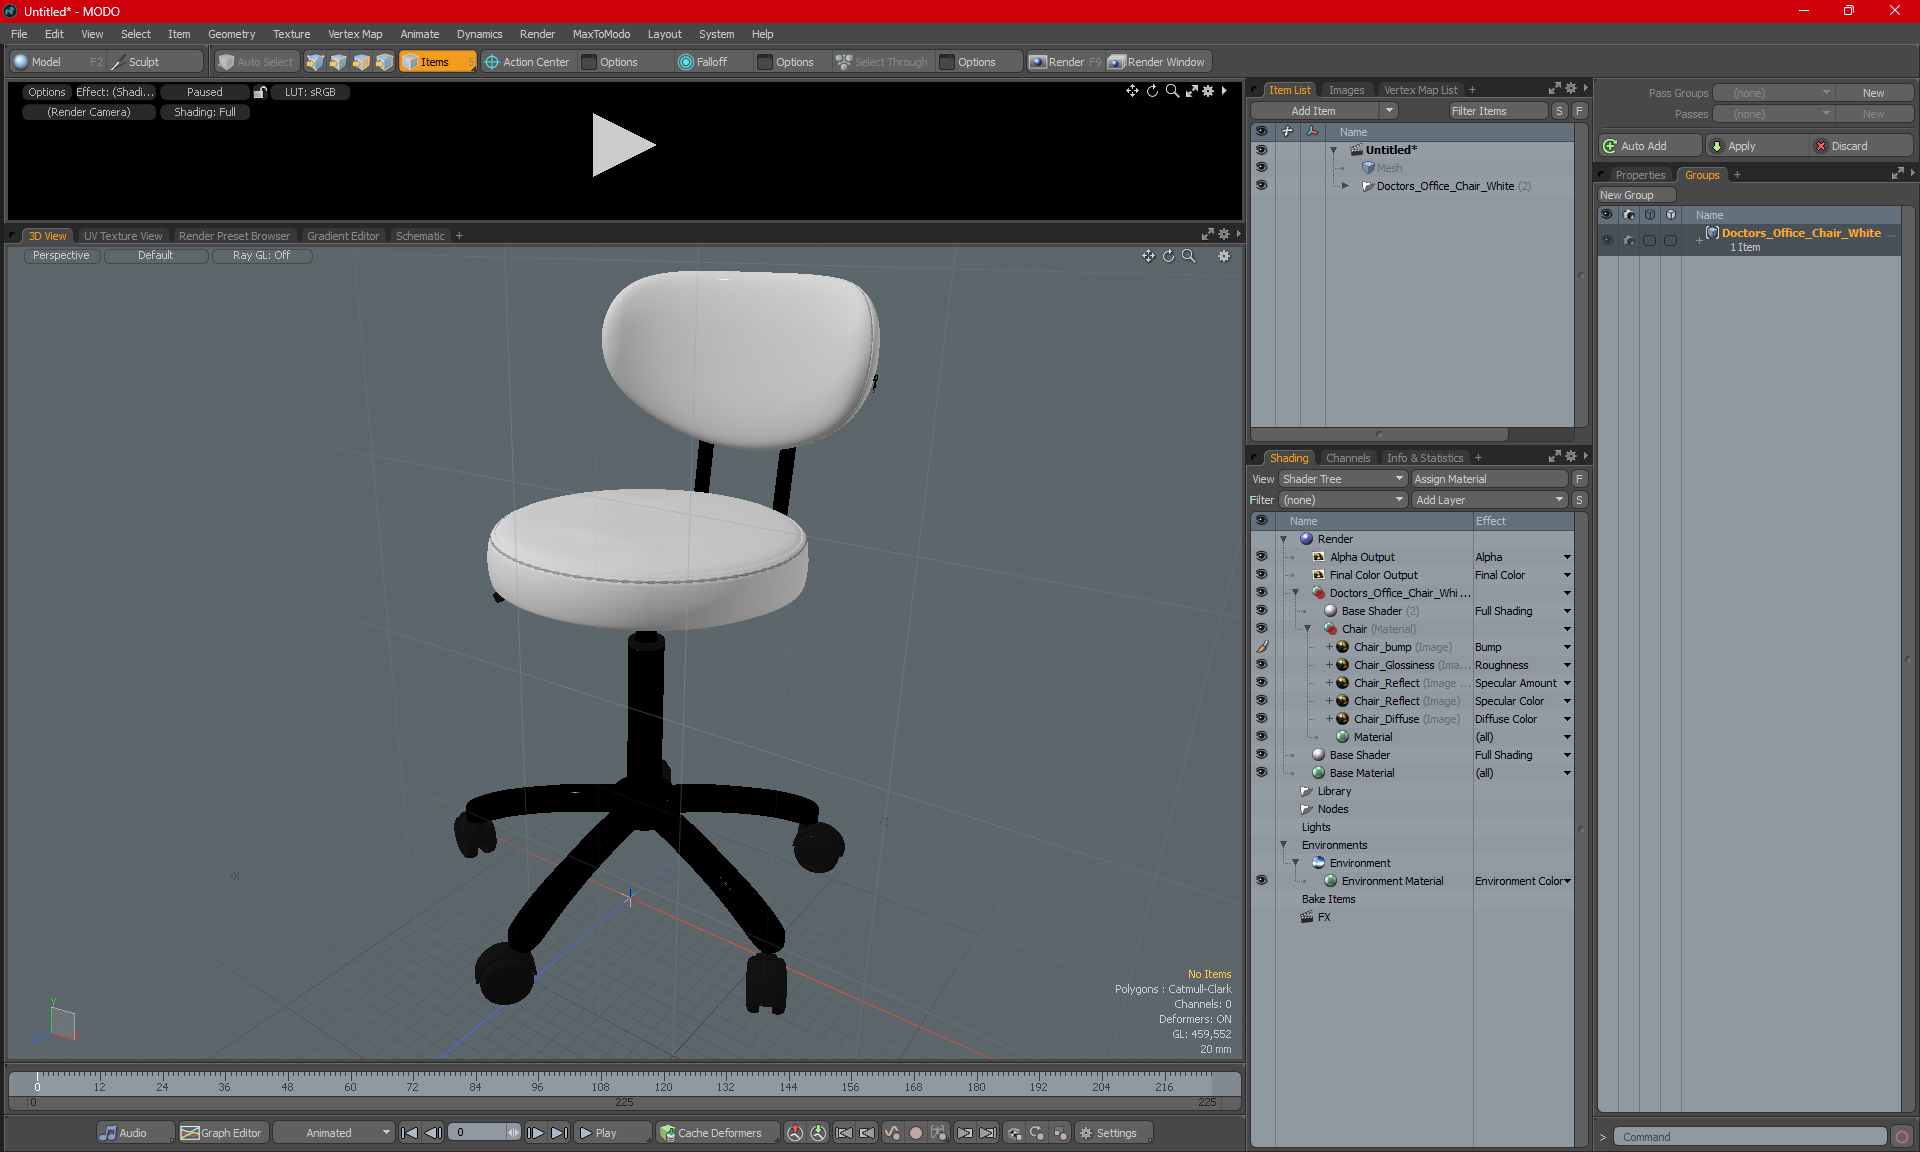This screenshot has width=1920, height=1152.
Task: Open the Geometry menu
Action: click(231, 34)
